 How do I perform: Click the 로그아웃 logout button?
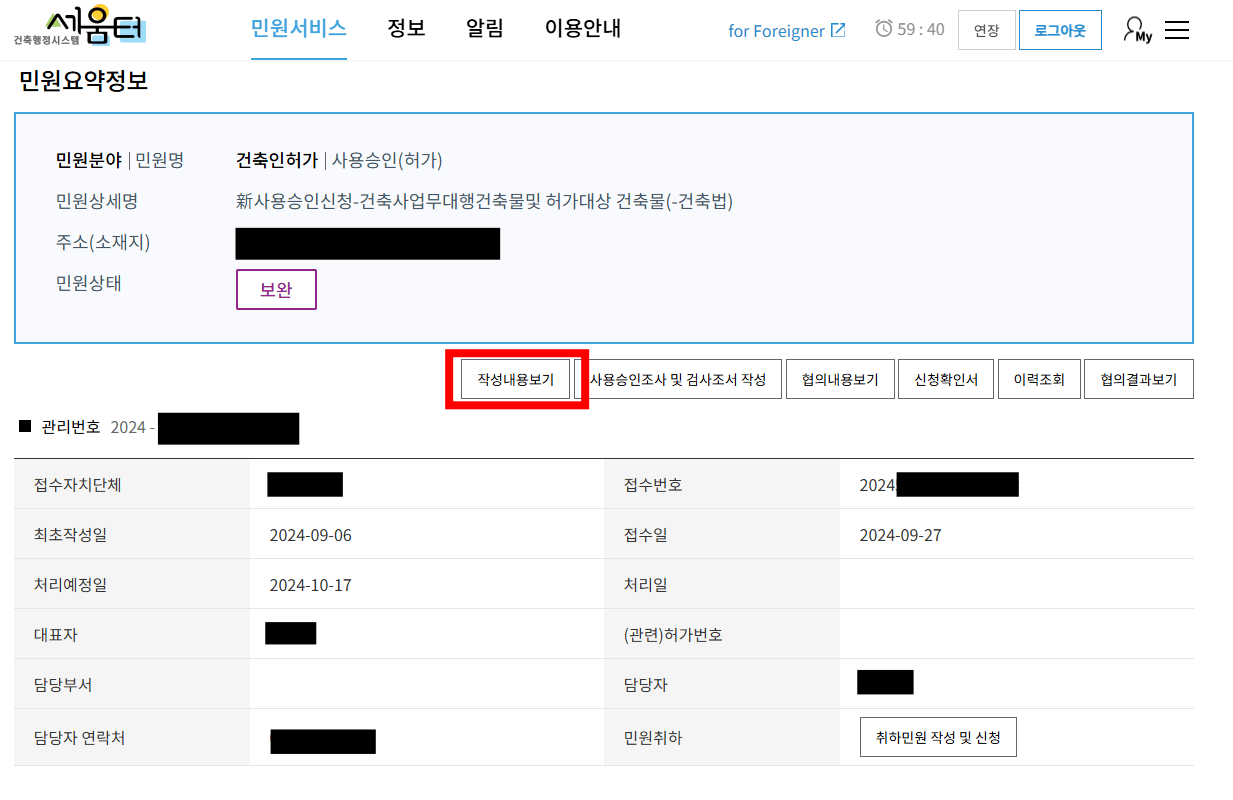click(x=1060, y=30)
